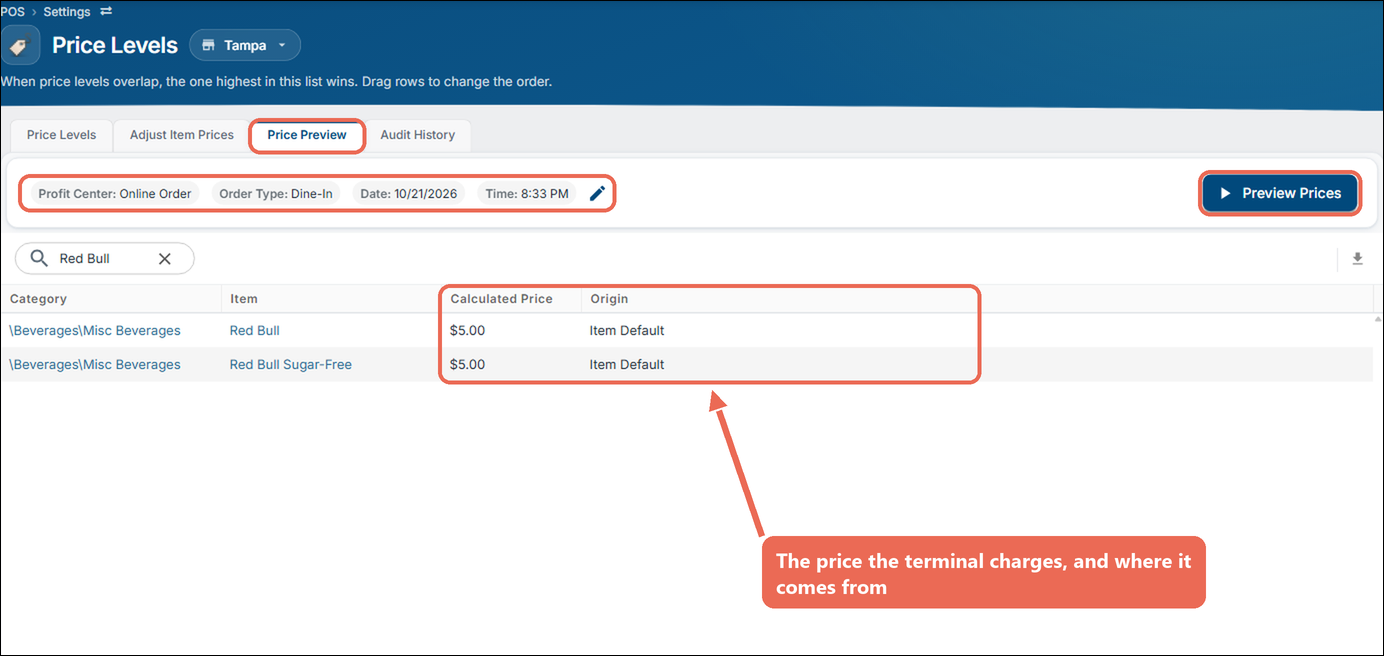Click the Order Type: Dine-In chip
This screenshot has width=1384, height=656.
(276, 194)
